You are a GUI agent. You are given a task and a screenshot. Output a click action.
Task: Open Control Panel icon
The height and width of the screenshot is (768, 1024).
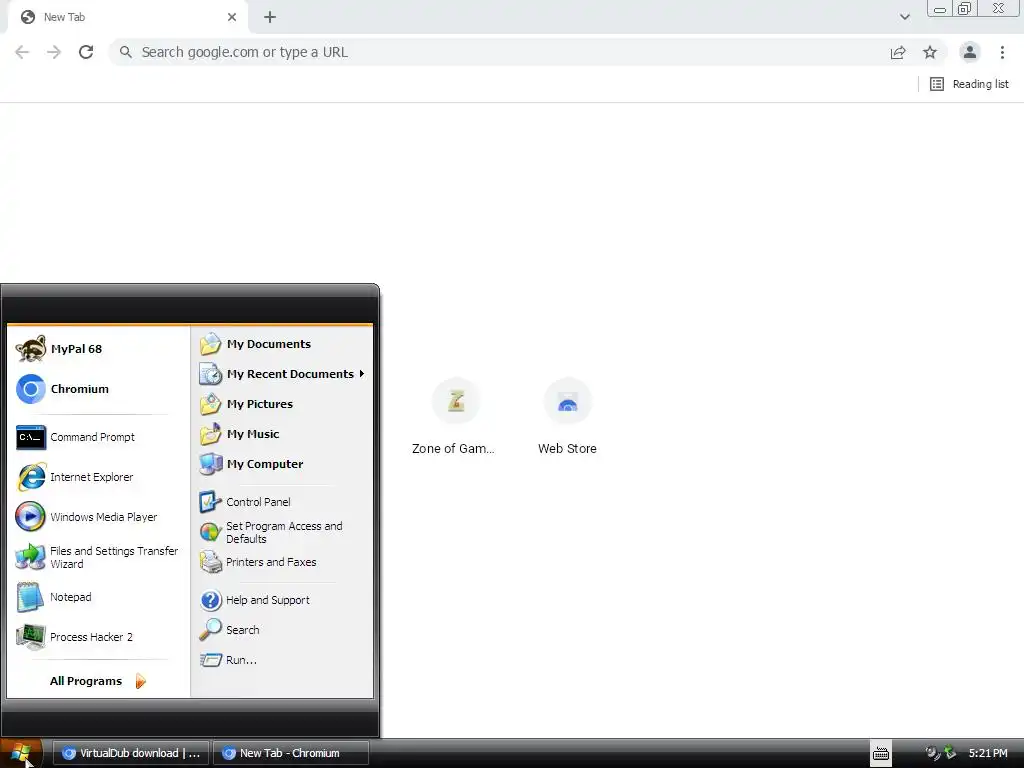[210, 502]
